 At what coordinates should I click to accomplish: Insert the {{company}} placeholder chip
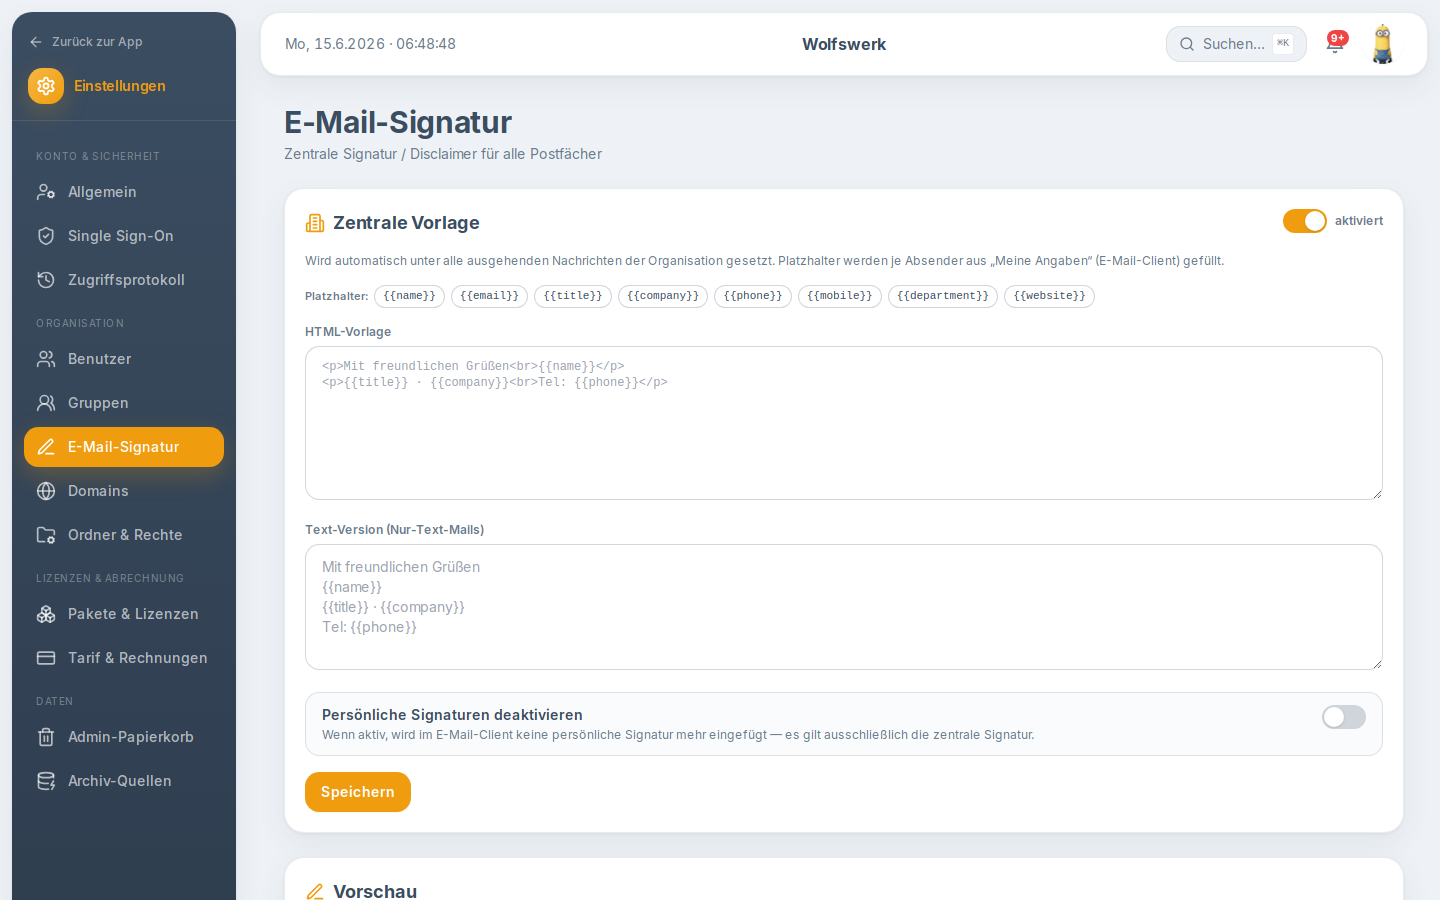click(x=663, y=296)
